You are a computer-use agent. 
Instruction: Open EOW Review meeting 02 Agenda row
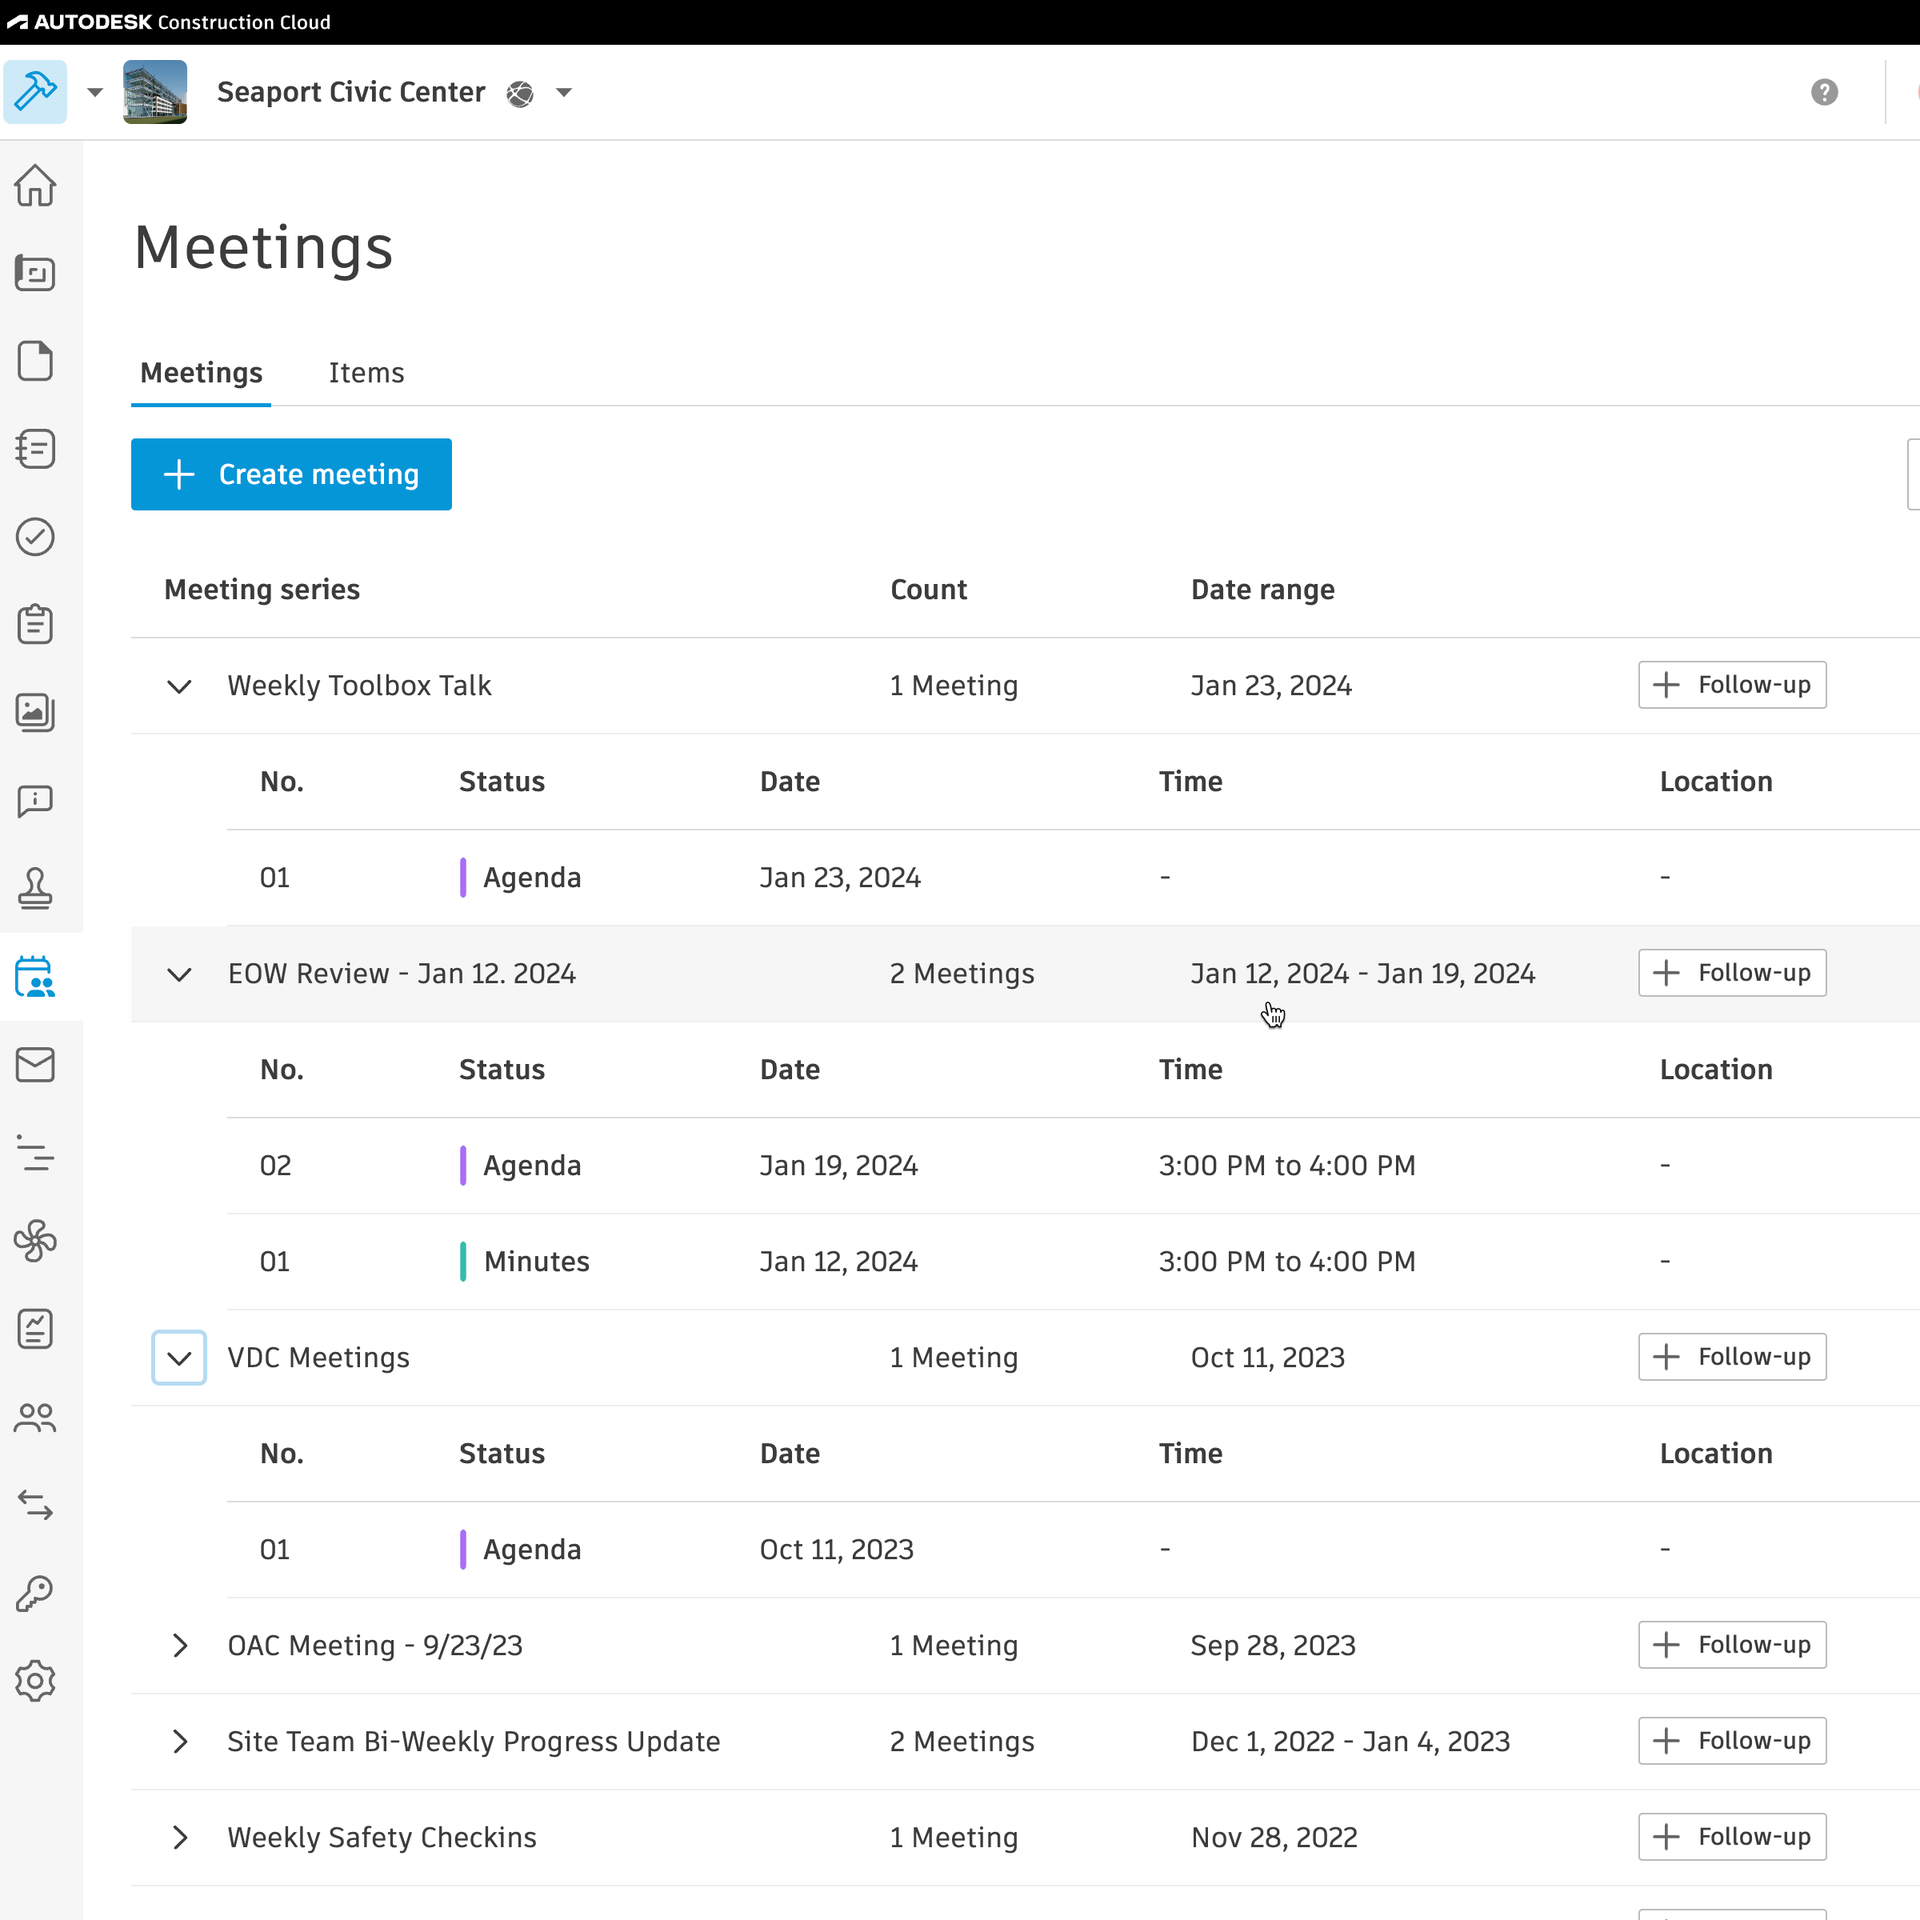pyautogui.click(x=1073, y=1165)
